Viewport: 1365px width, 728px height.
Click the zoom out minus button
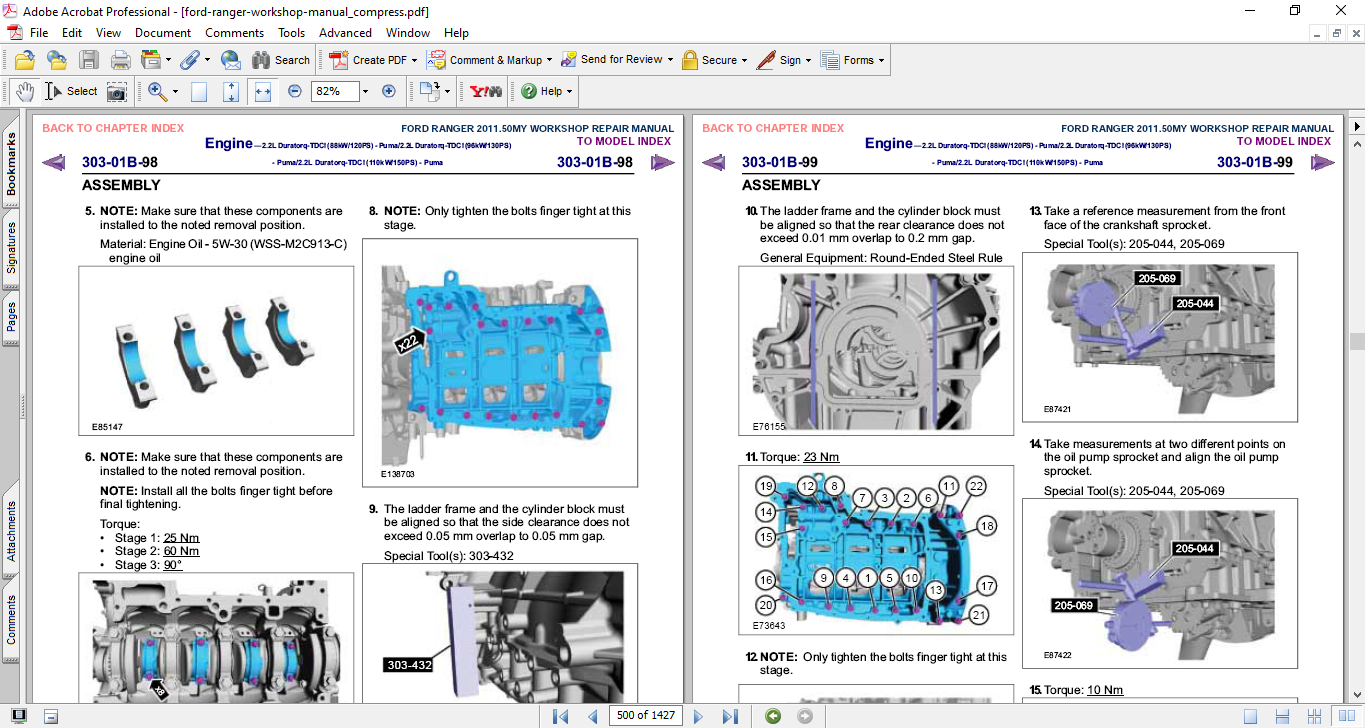[x=294, y=91]
